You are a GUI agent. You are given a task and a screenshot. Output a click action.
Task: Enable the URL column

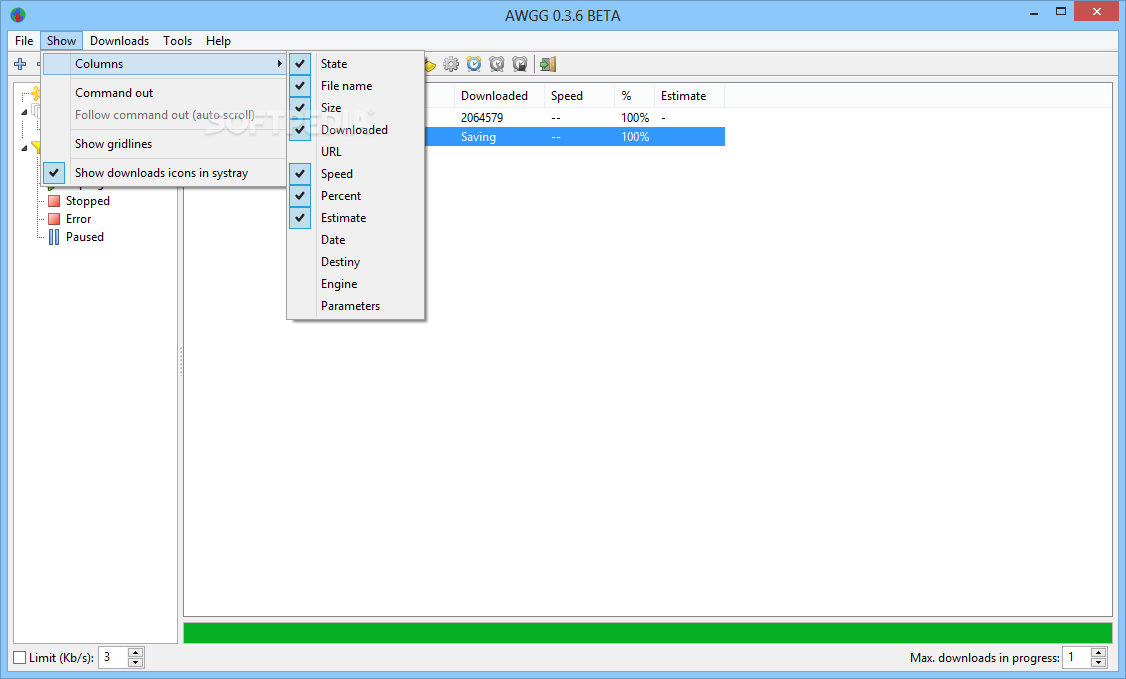point(355,151)
